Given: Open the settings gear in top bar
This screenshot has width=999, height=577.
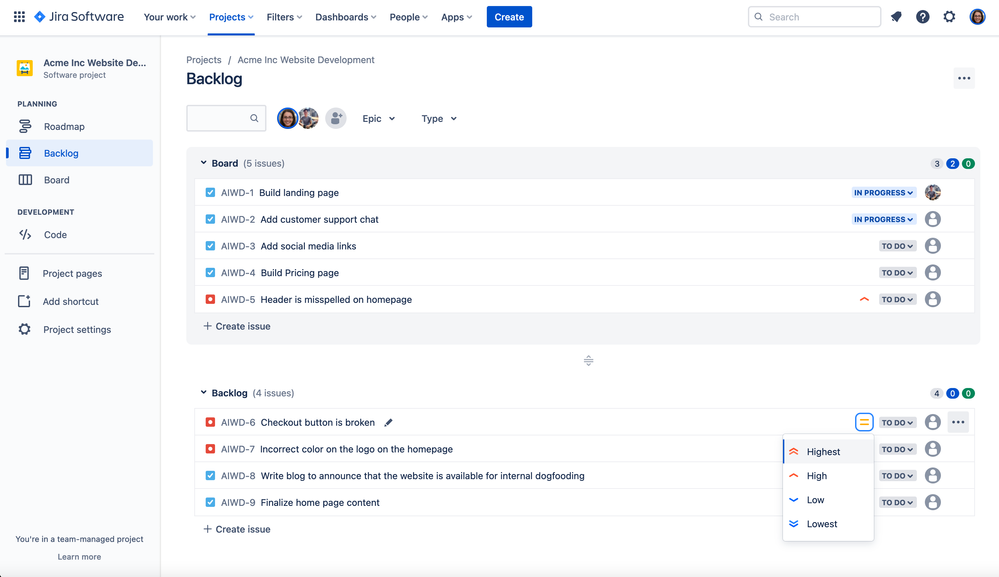Looking at the screenshot, I should point(949,17).
